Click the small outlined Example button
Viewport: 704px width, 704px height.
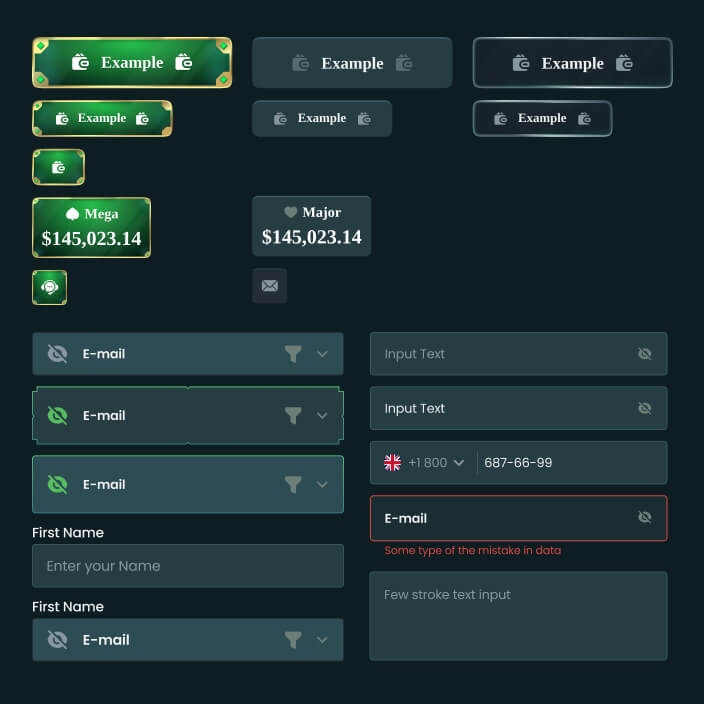pyautogui.click(x=542, y=119)
